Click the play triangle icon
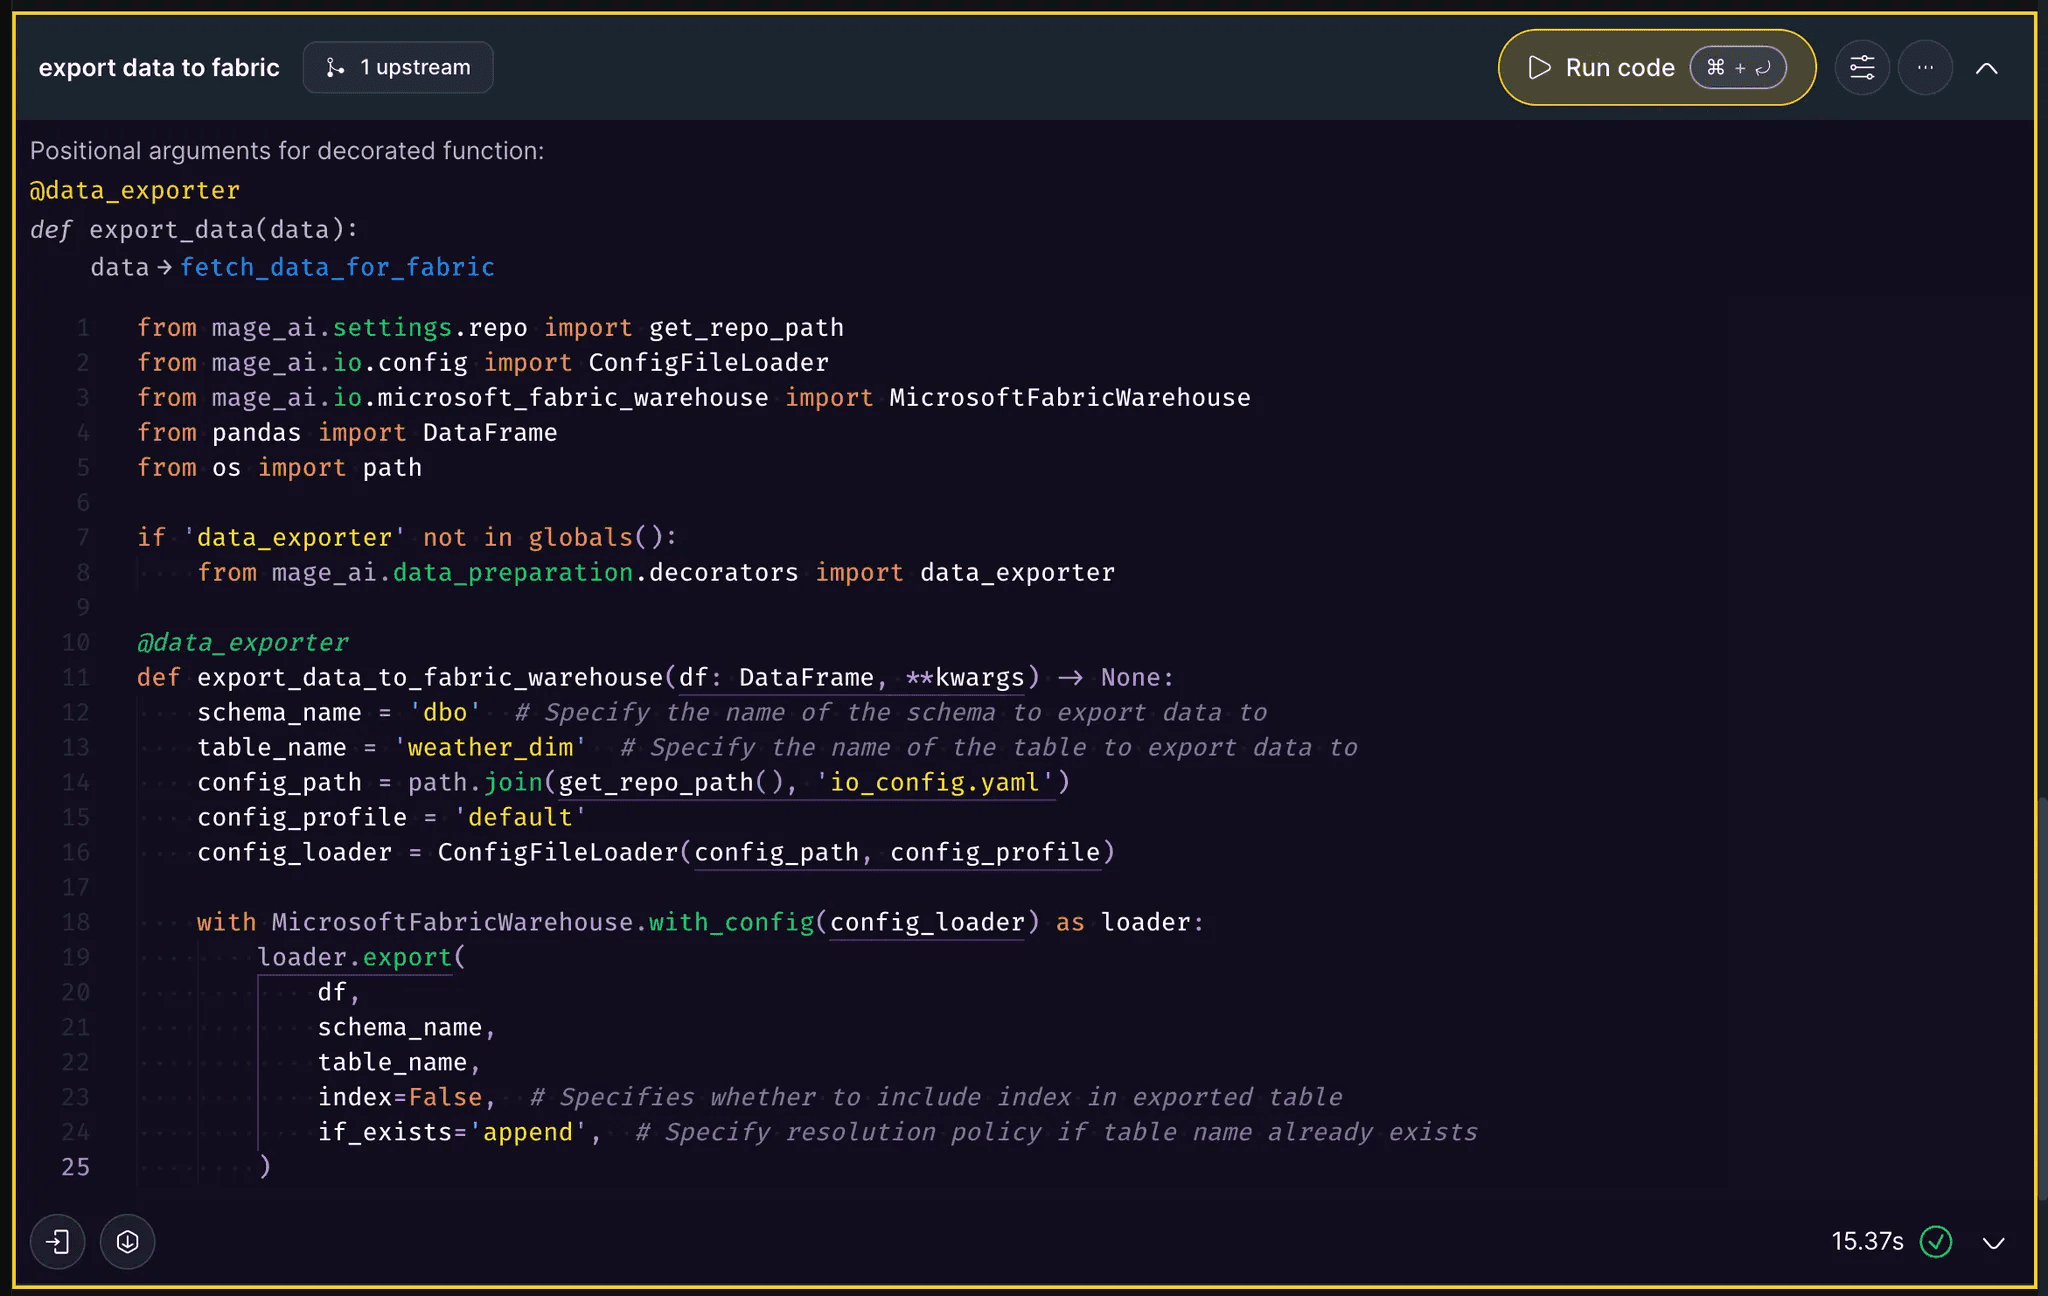 1539,67
